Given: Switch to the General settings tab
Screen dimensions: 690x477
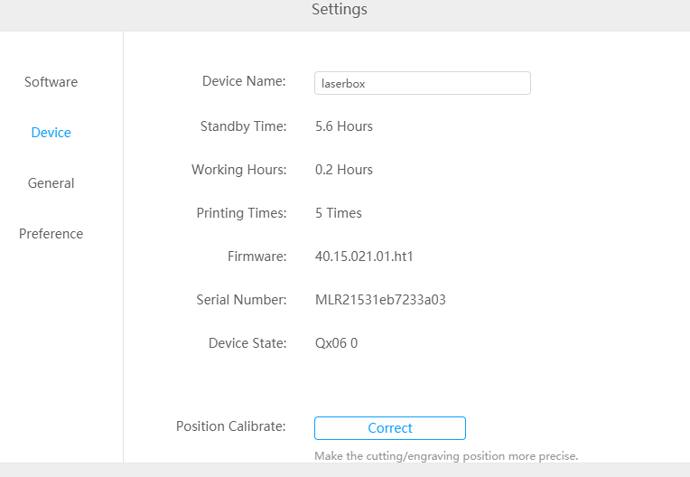Looking at the screenshot, I should (x=51, y=183).
